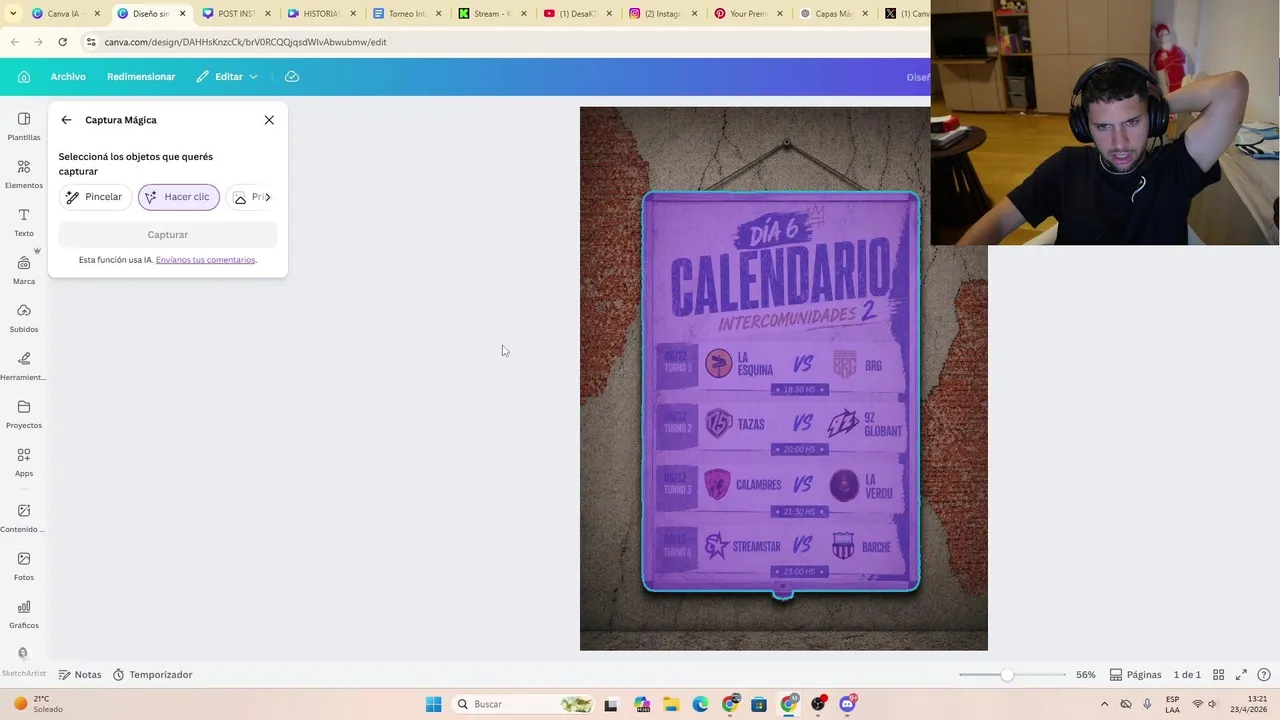Switch to the POST INST browser tab
The width and height of the screenshot is (1280, 720).
(236, 14)
